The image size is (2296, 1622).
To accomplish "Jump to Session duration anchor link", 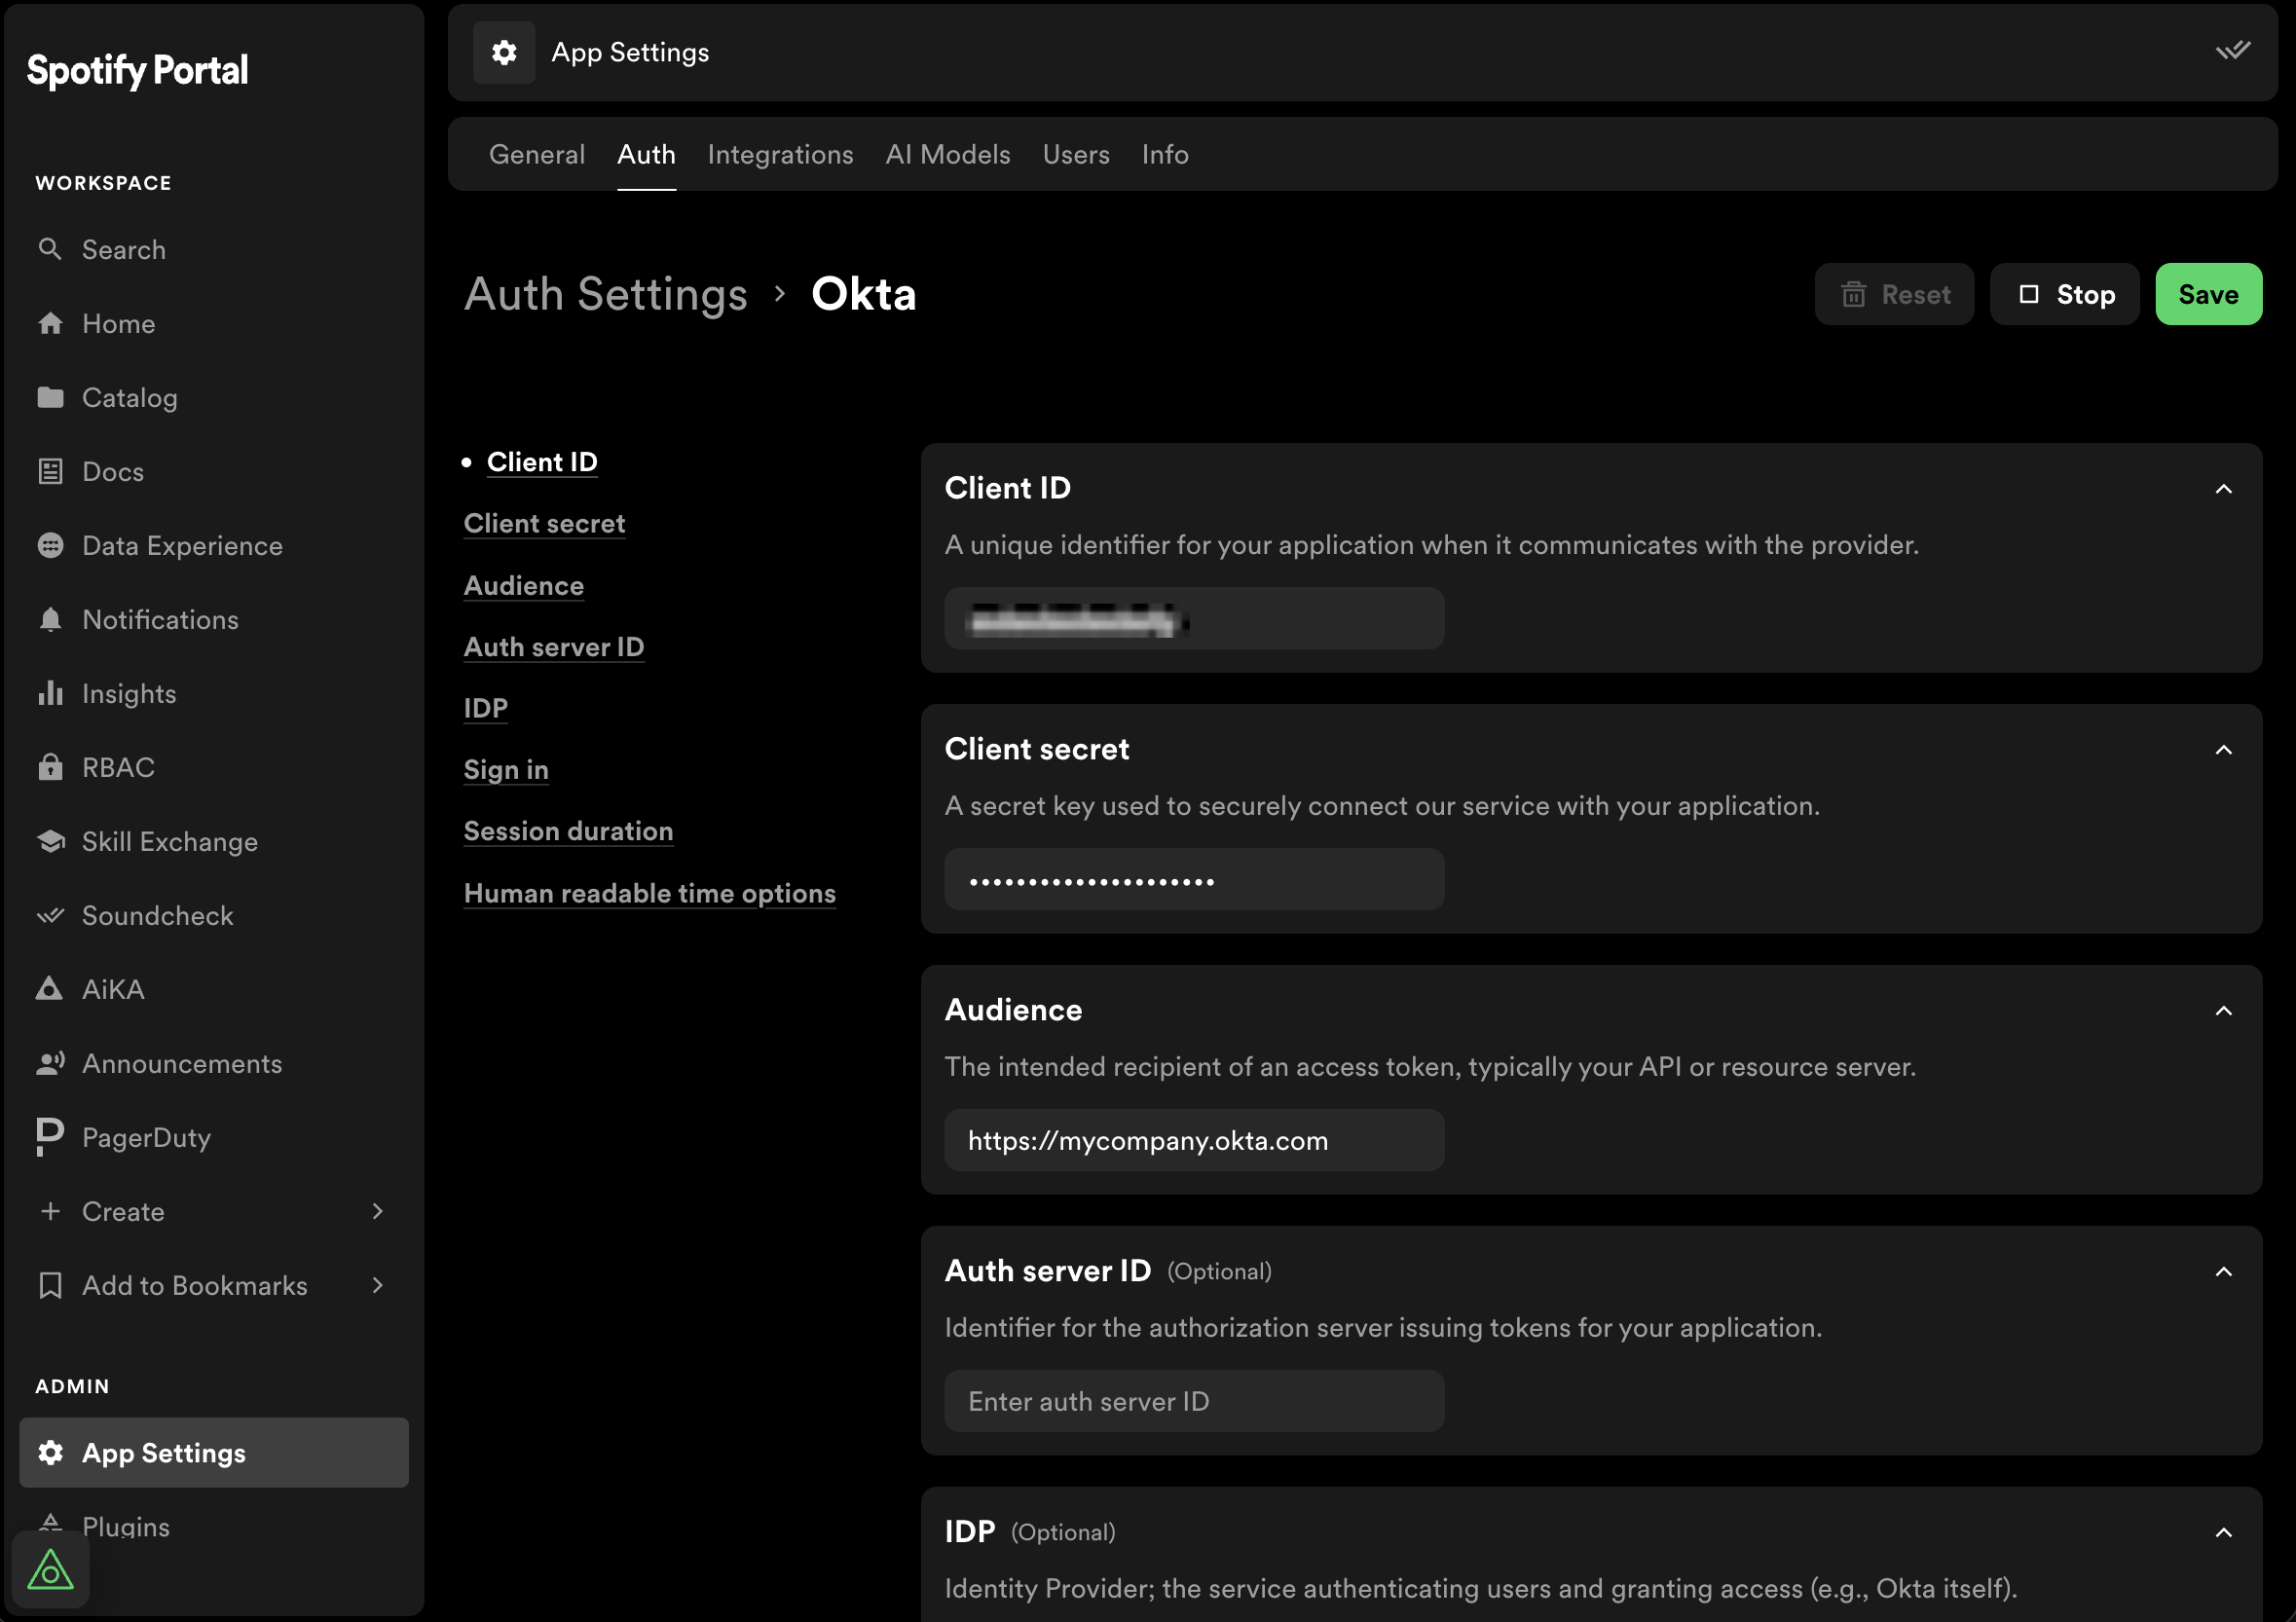I will coord(568,831).
